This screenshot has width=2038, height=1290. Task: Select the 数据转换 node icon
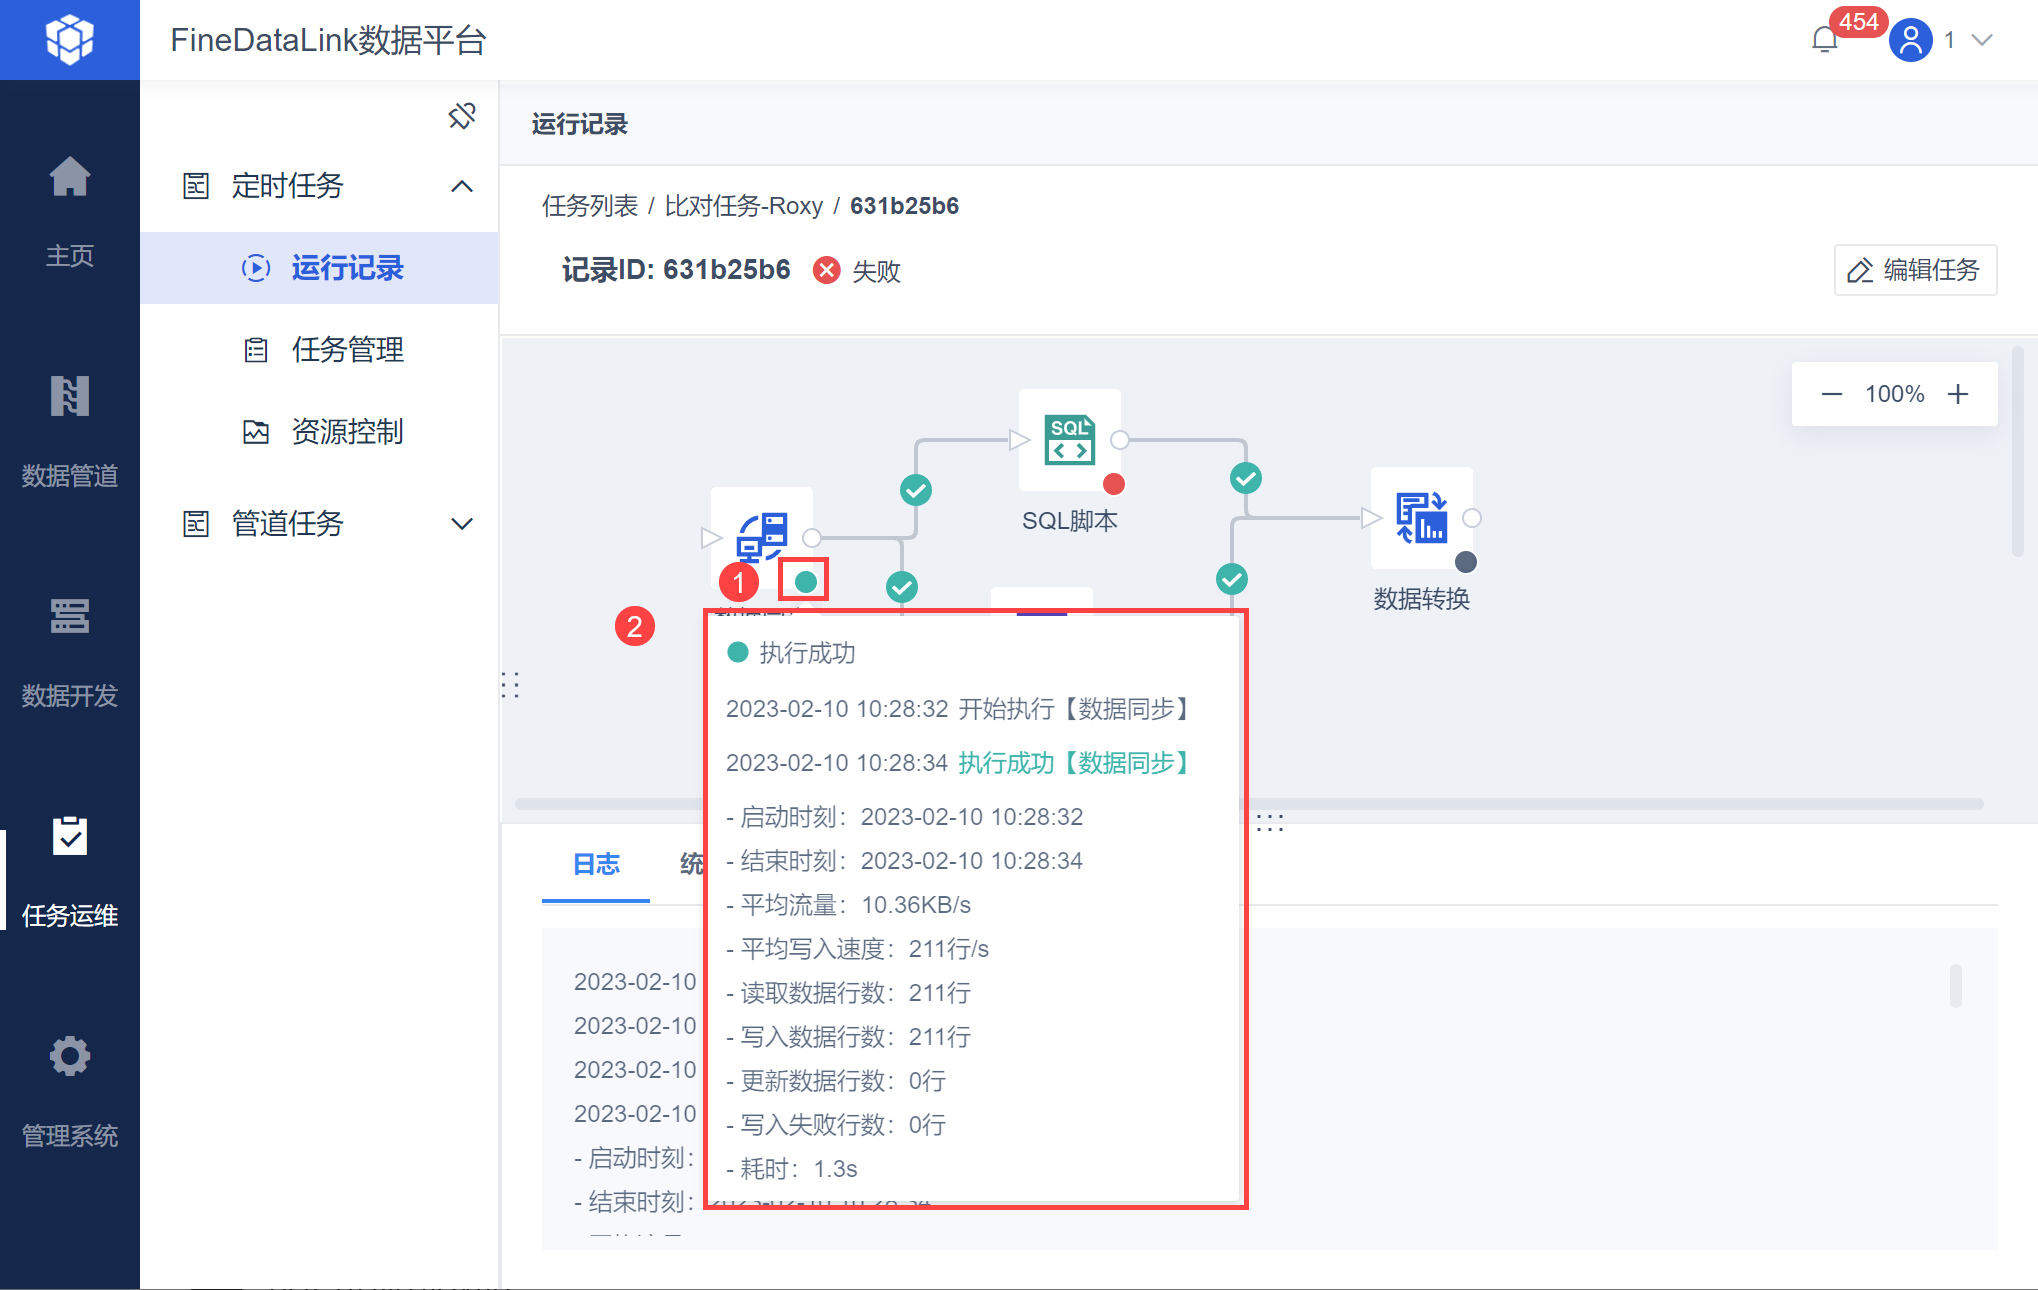tap(1421, 518)
